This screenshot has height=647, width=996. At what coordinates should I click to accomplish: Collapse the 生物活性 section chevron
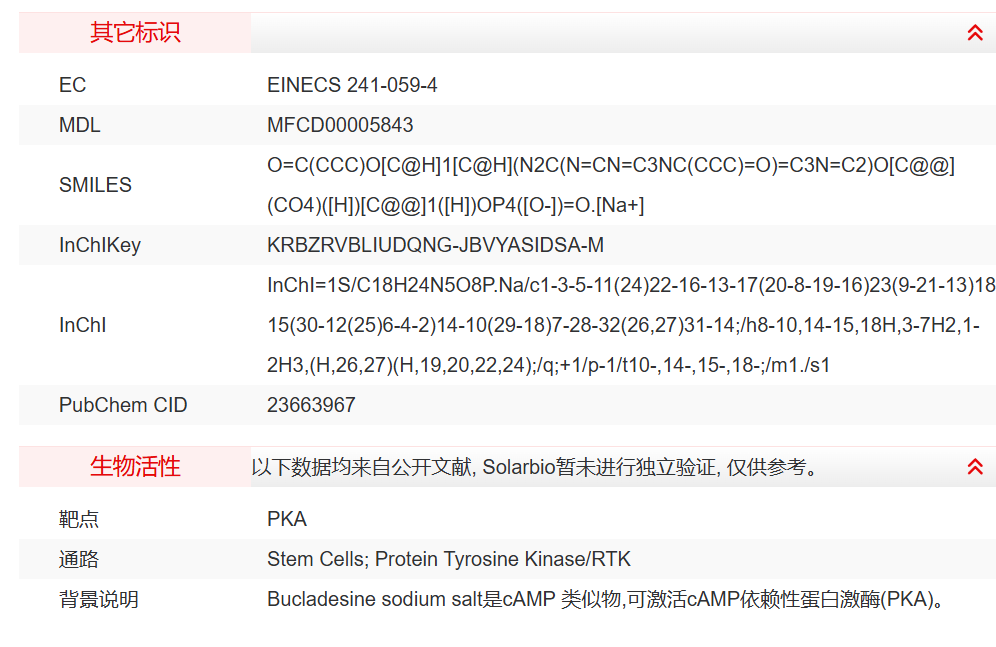click(x=975, y=467)
